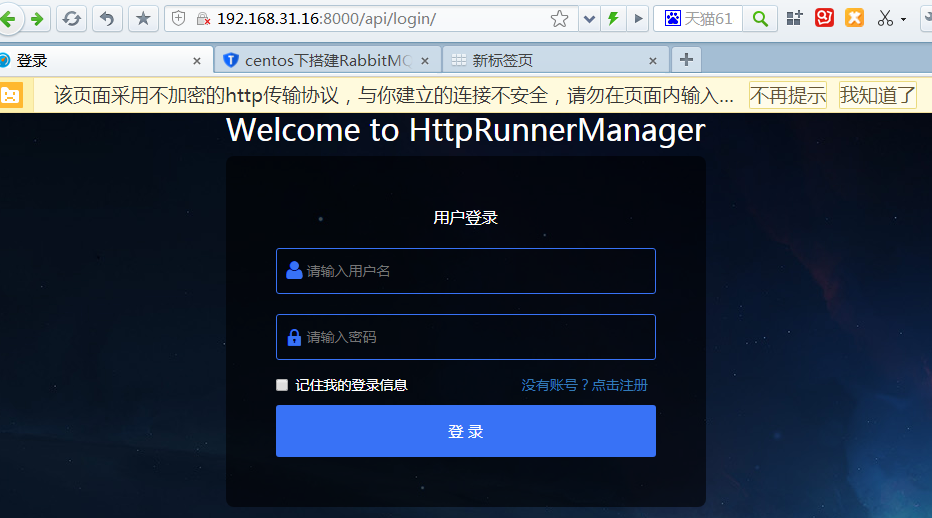Close the 登录 tab
Viewport: 932px width, 518px height.
(197, 61)
